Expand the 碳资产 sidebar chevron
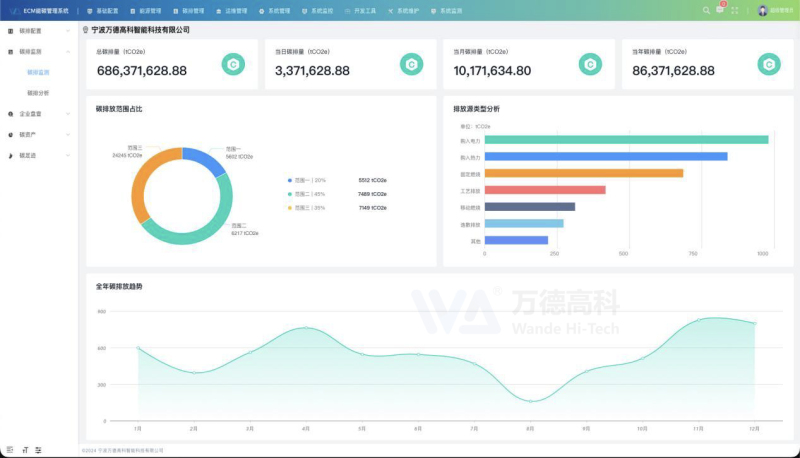 coord(68,135)
